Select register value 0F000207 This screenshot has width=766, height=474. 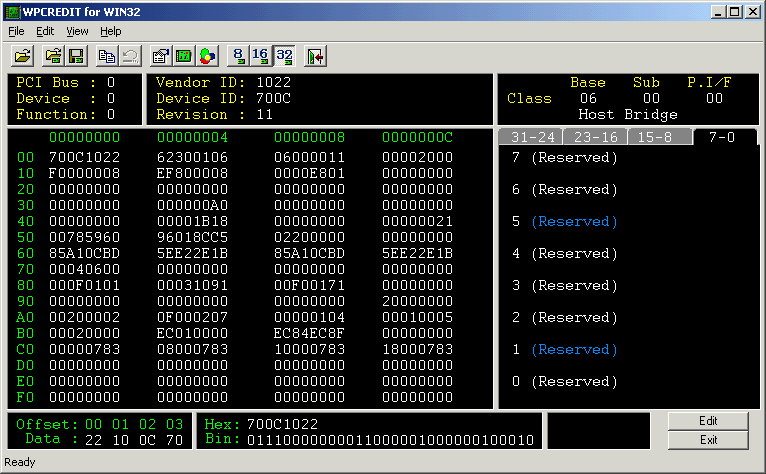pos(192,318)
